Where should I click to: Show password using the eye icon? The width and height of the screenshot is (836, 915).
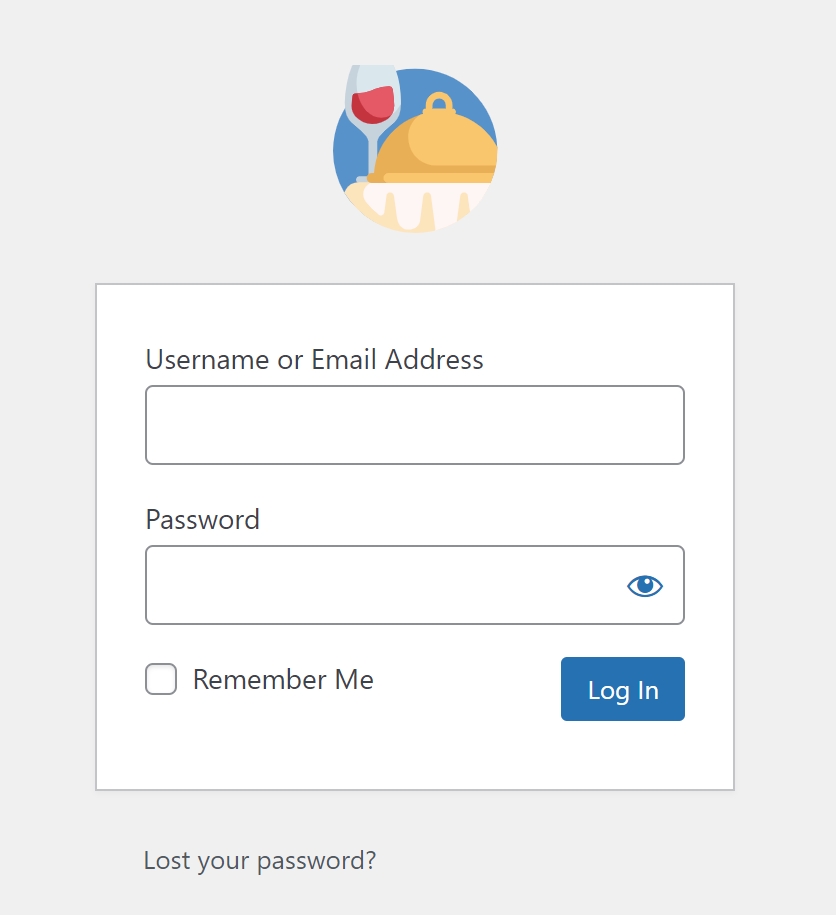pyautogui.click(x=645, y=585)
